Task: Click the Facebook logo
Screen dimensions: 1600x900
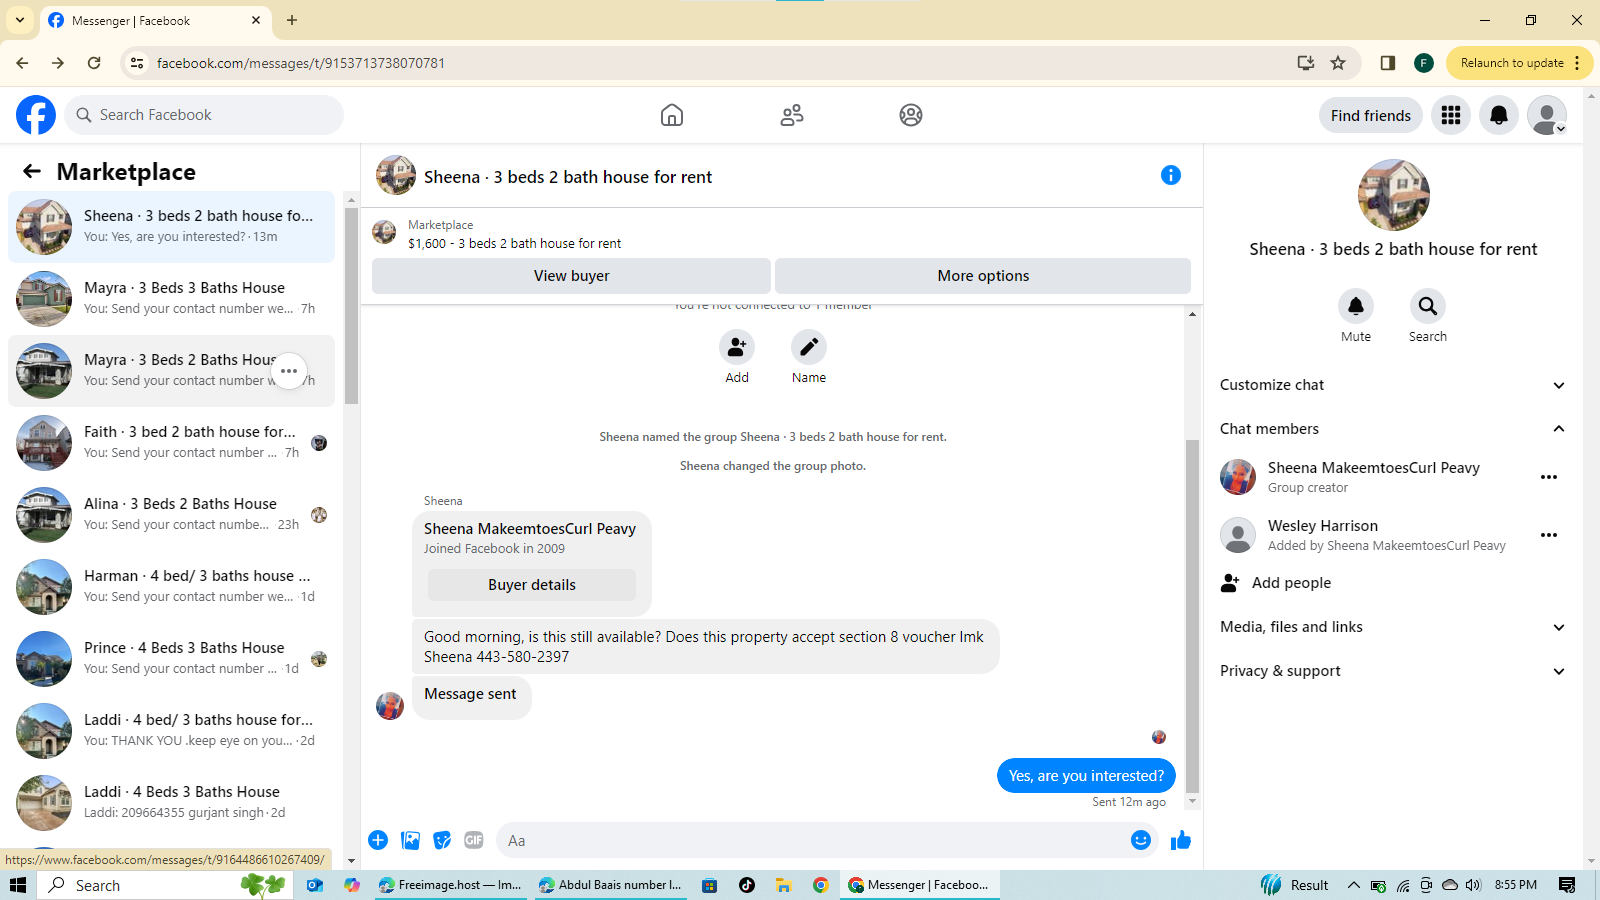Action: pyautogui.click(x=36, y=115)
